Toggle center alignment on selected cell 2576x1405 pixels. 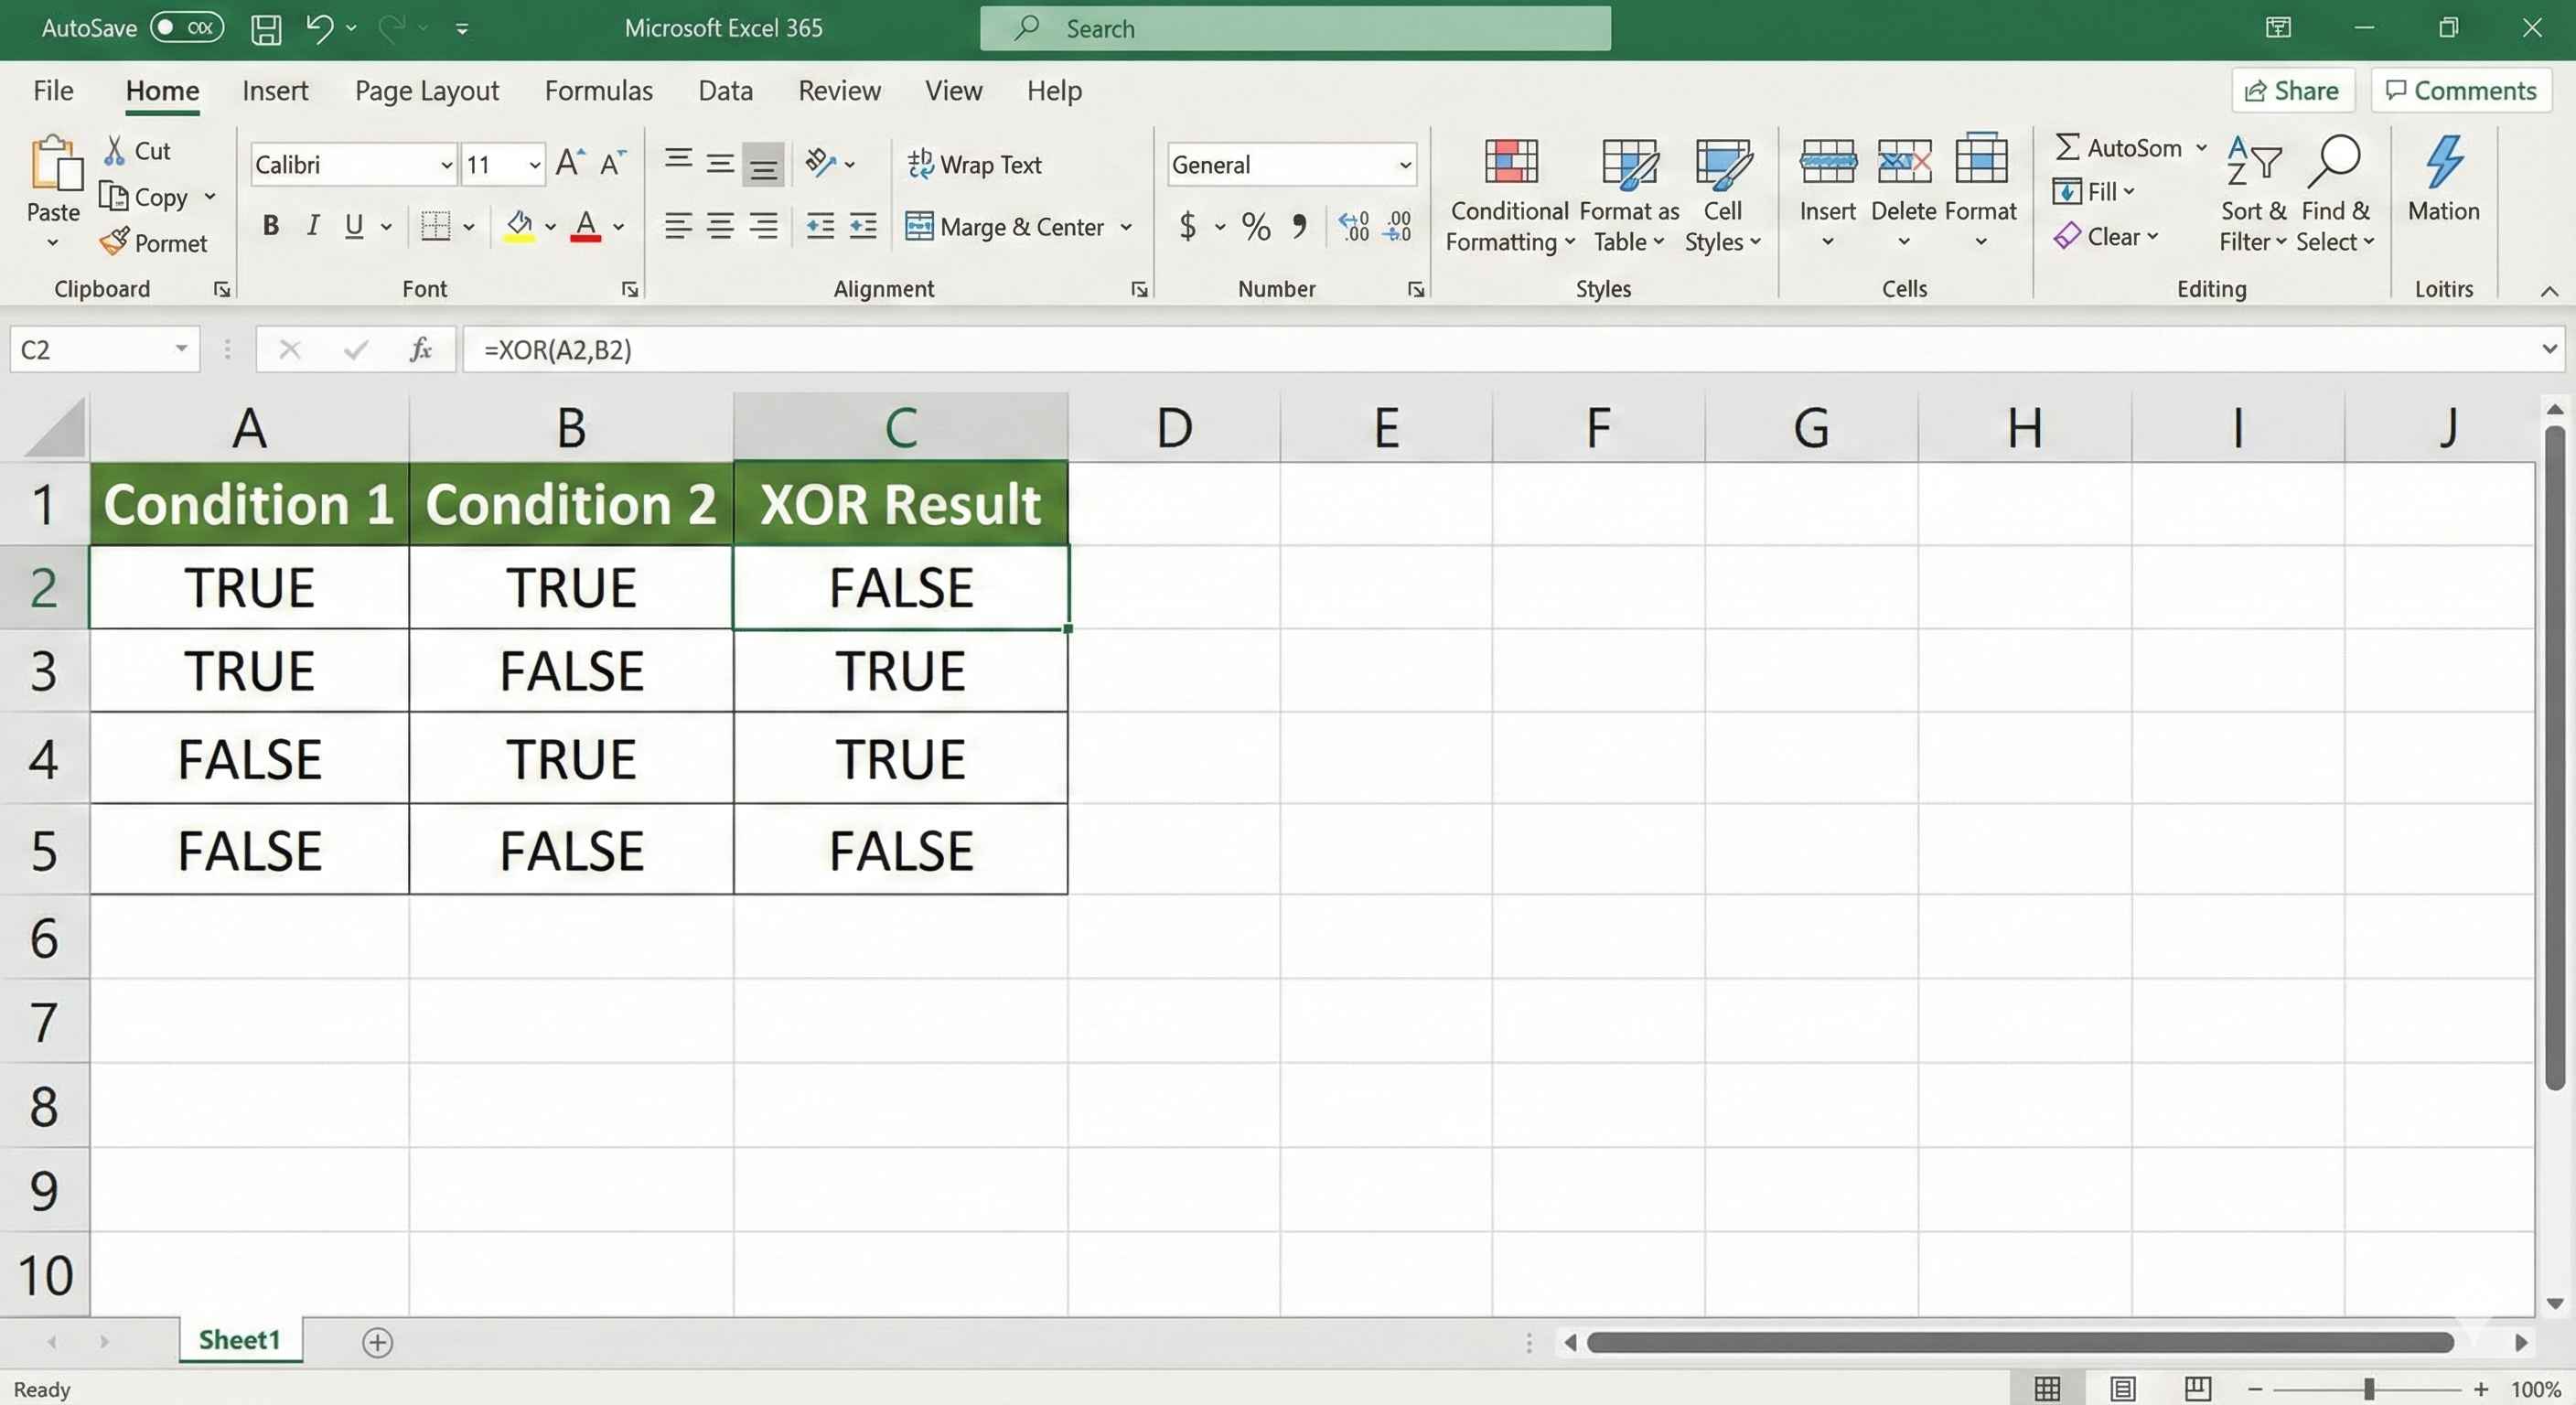(721, 226)
